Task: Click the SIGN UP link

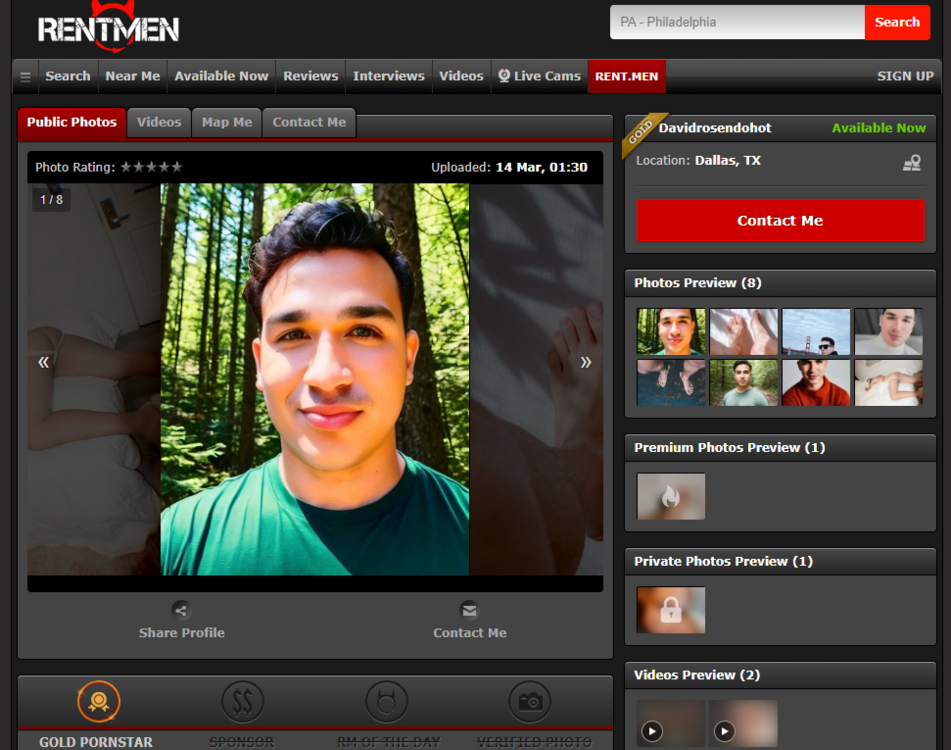Action: [x=905, y=76]
